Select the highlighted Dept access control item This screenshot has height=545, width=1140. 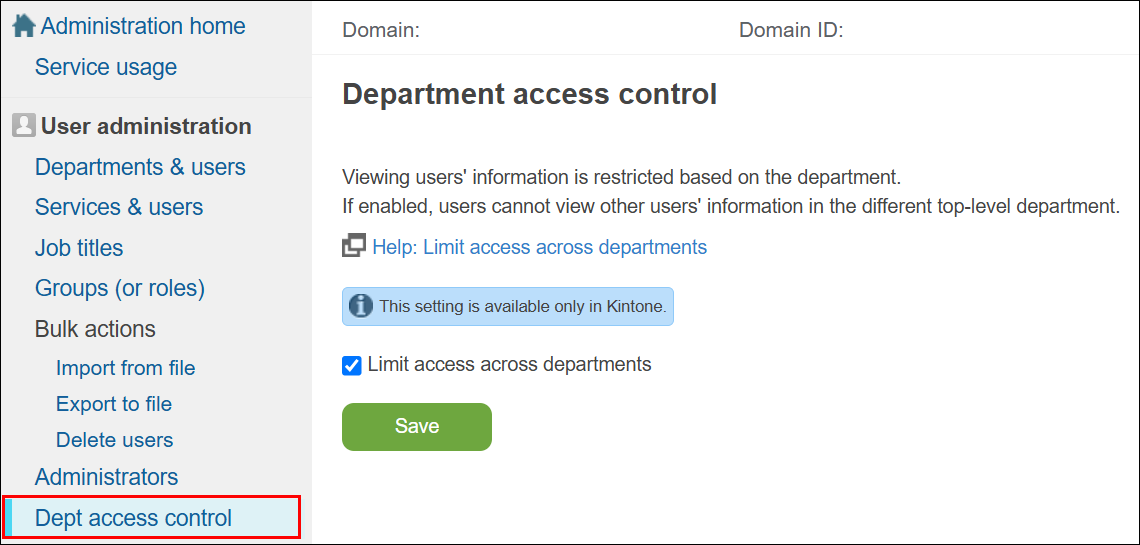click(133, 518)
